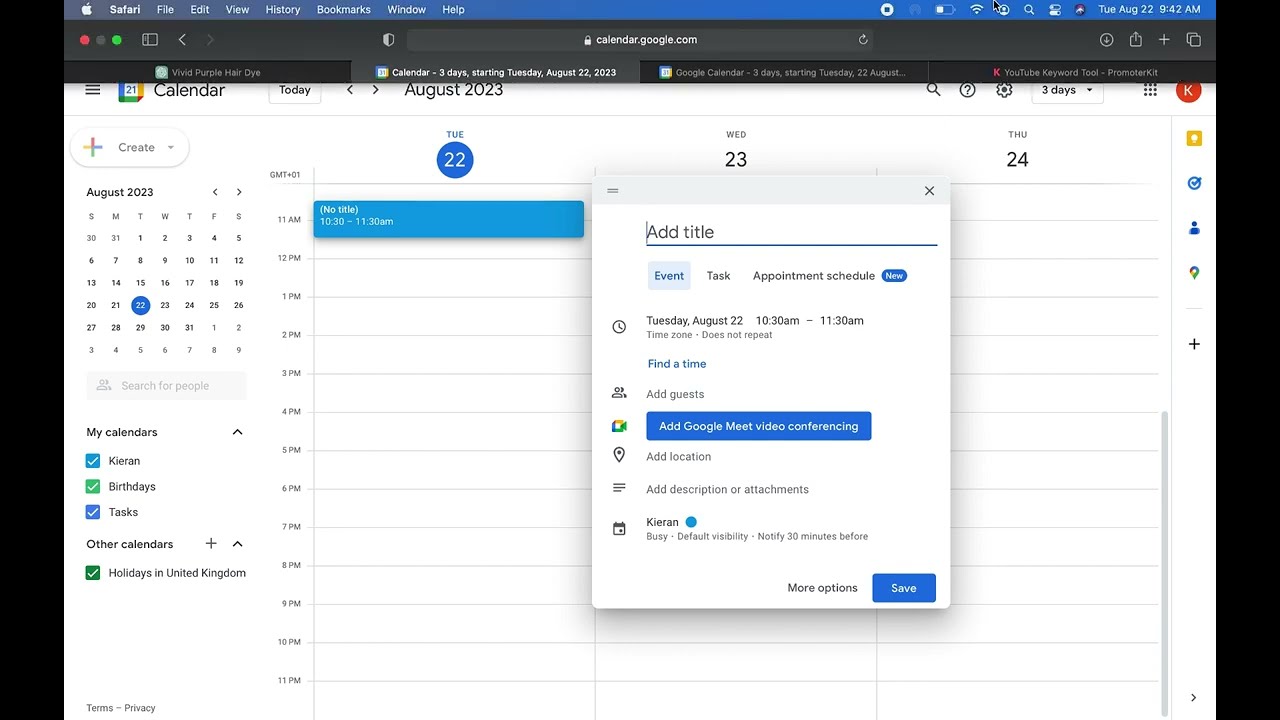The width and height of the screenshot is (1280, 720).
Task: Show previous month in mini calendar
Action: (x=215, y=192)
